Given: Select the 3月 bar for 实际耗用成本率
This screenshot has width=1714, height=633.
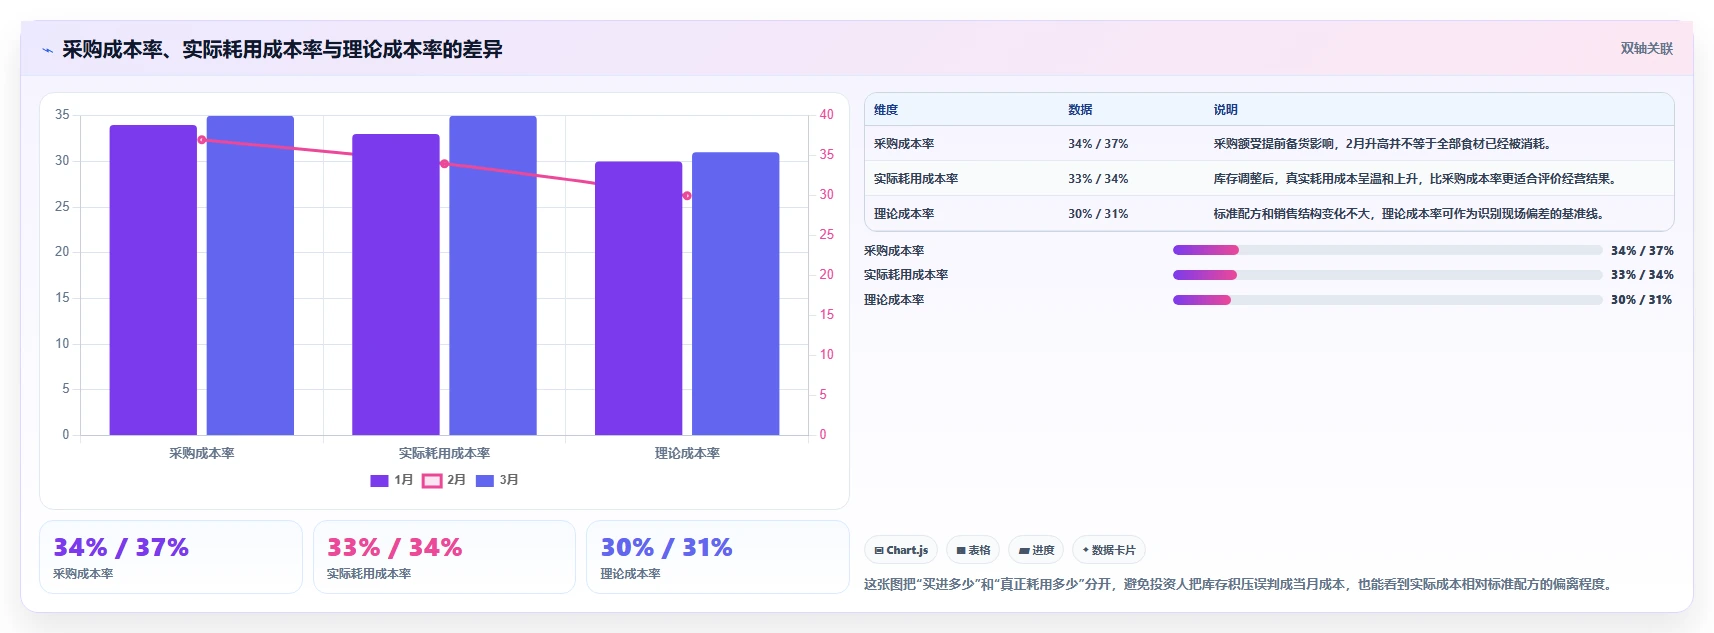Looking at the screenshot, I should coord(493,275).
